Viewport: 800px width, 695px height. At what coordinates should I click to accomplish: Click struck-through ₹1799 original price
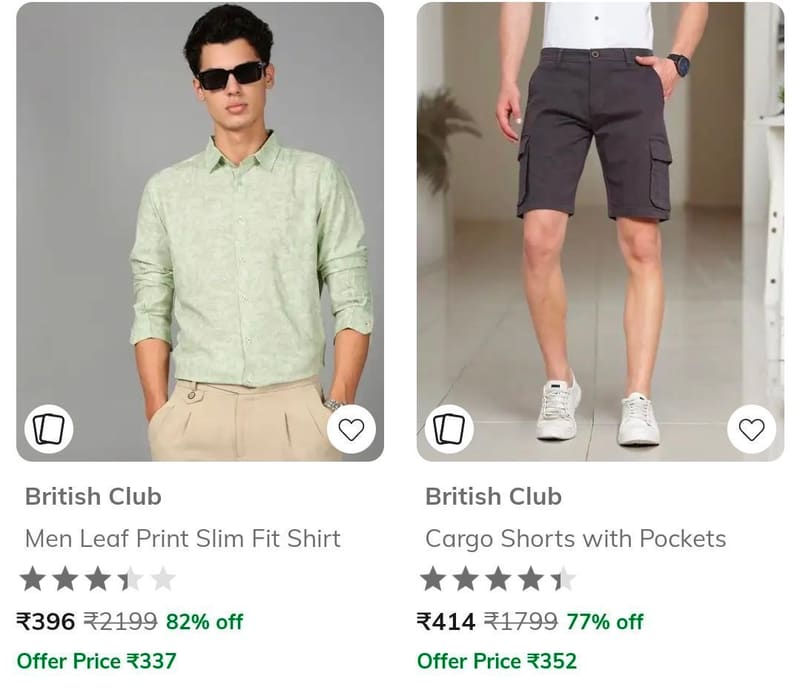point(521,622)
